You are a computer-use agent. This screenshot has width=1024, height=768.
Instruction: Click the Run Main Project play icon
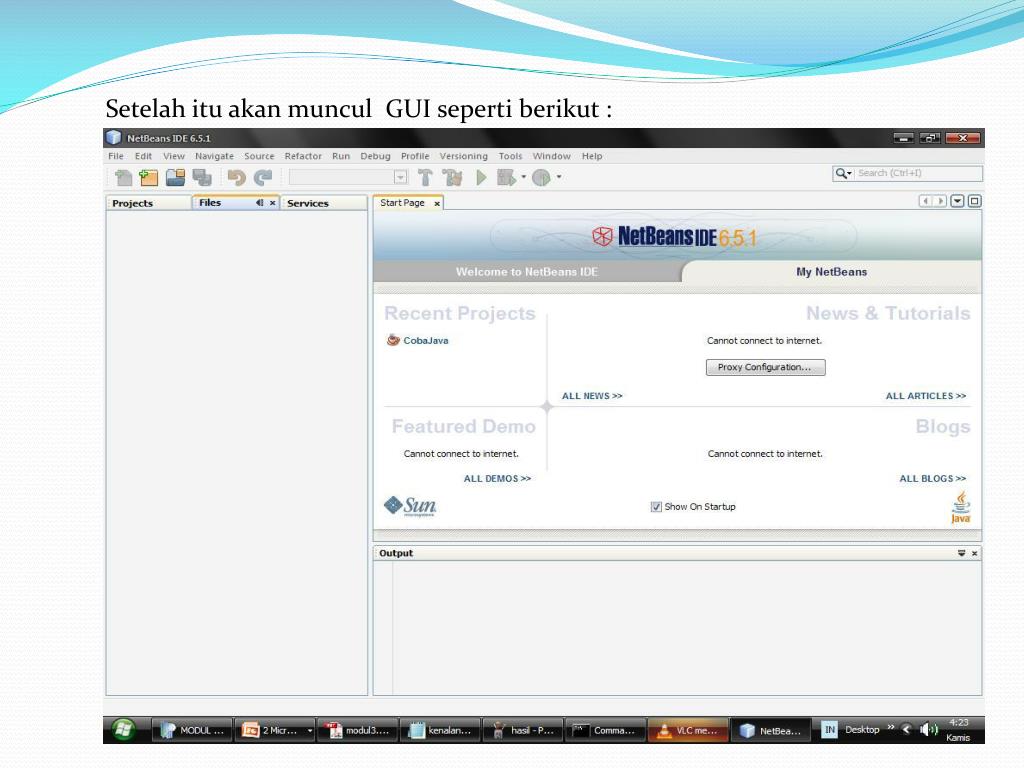point(481,177)
